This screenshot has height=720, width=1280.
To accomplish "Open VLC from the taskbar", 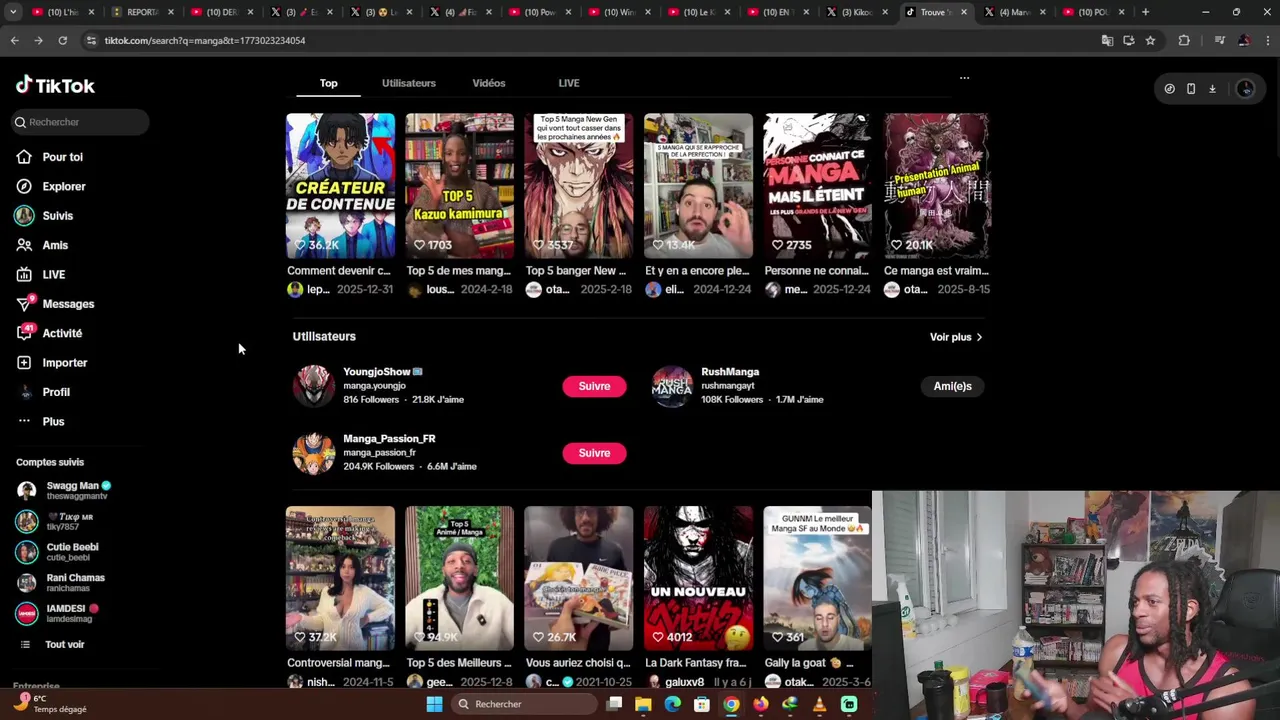I will click(820, 704).
